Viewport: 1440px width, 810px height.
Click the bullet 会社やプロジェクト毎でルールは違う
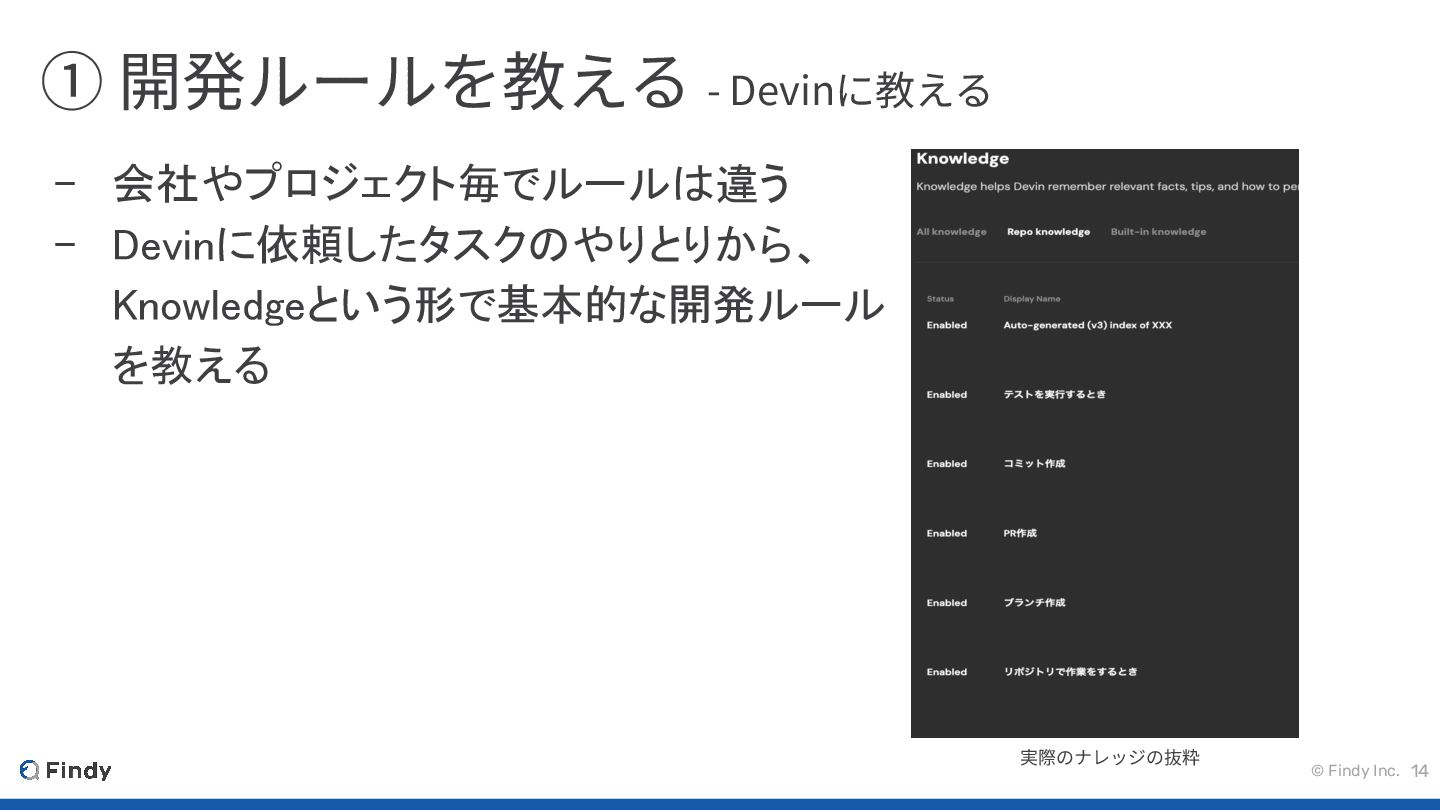[x=452, y=183]
